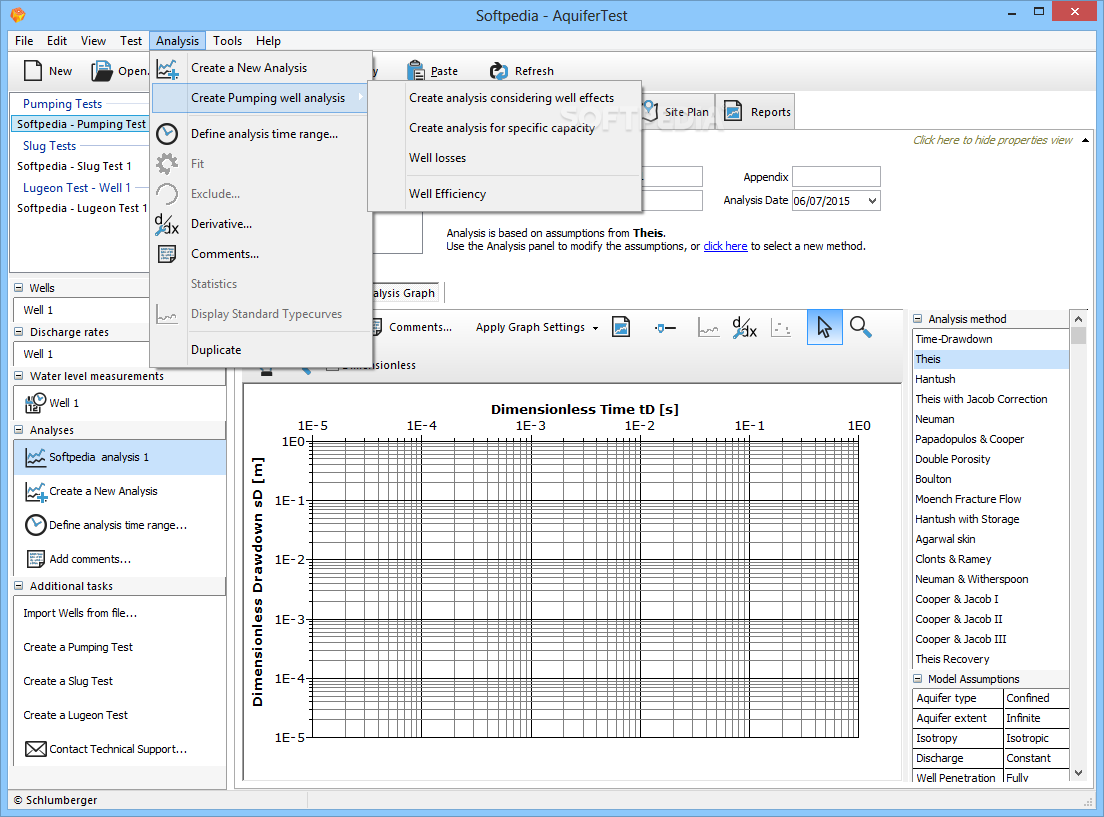Collapse the Model Assumptions group
The image size is (1104, 817).
917,679
